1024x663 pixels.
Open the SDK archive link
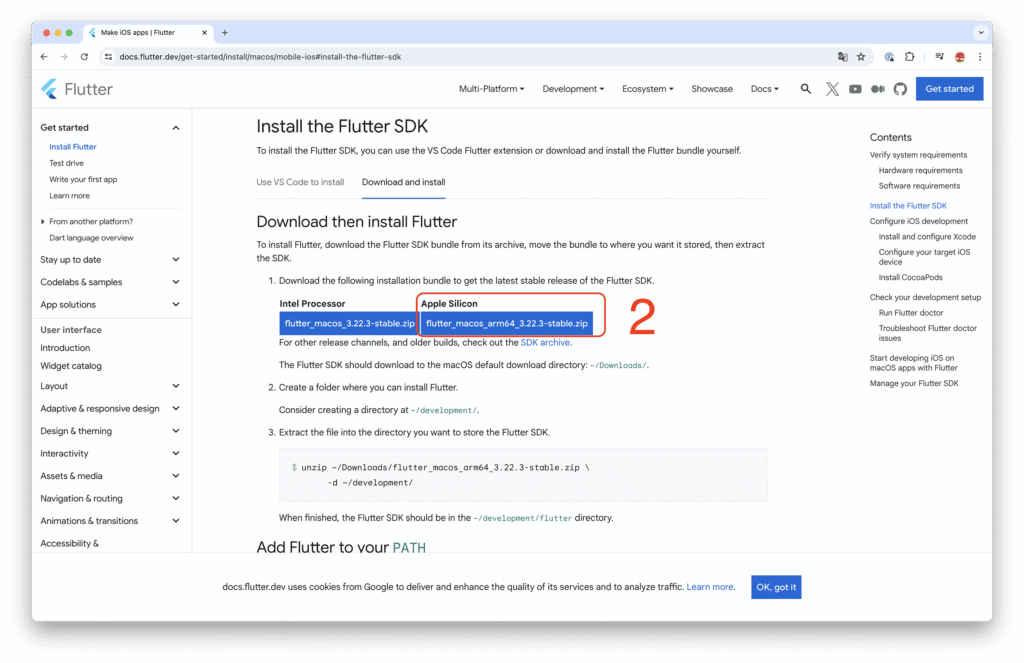pyautogui.click(x=545, y=342)
